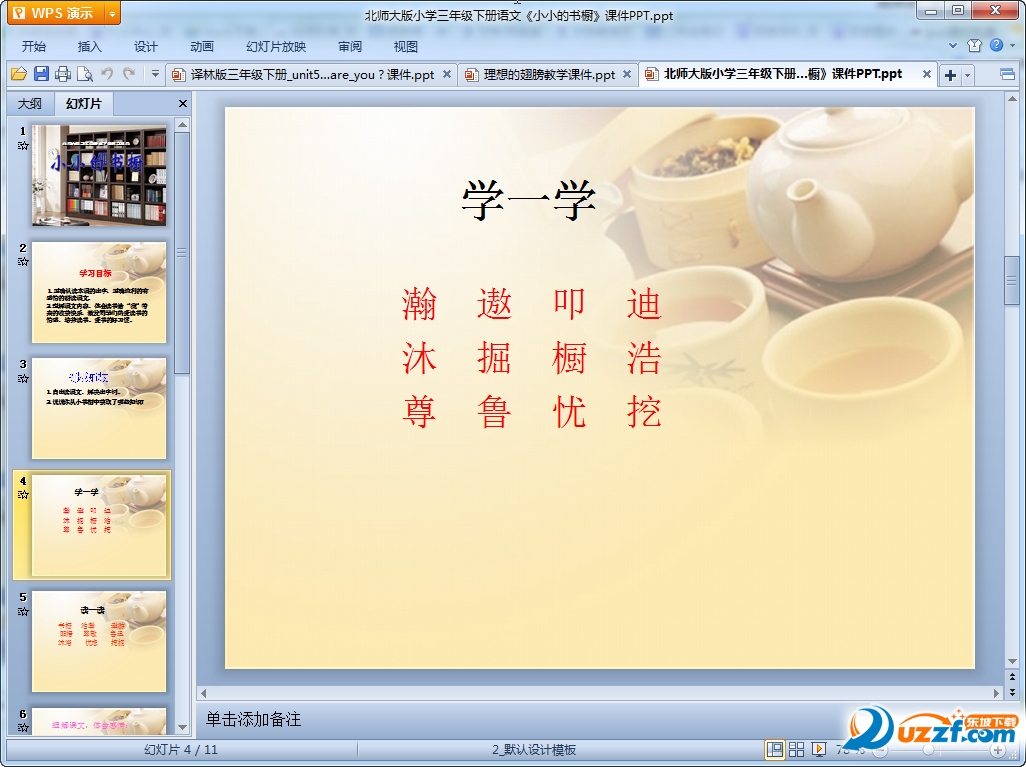Expand the dropdown next to new tab button

967,75
